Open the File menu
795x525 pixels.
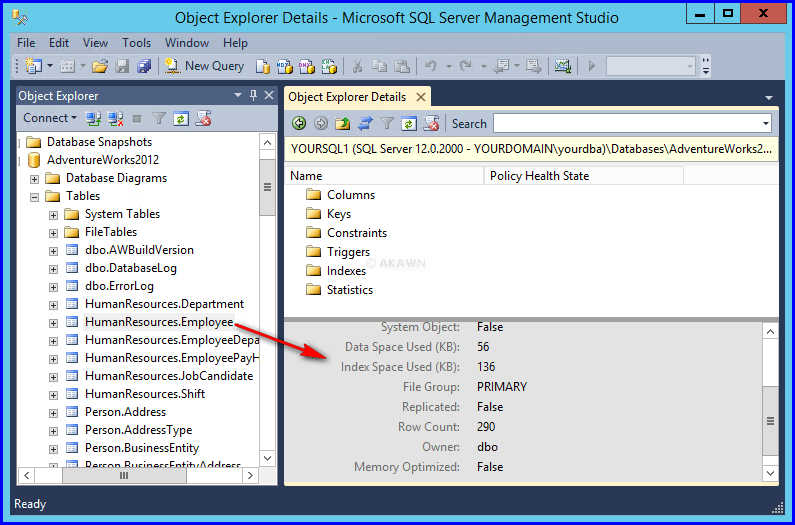click(x=26, y=43)
